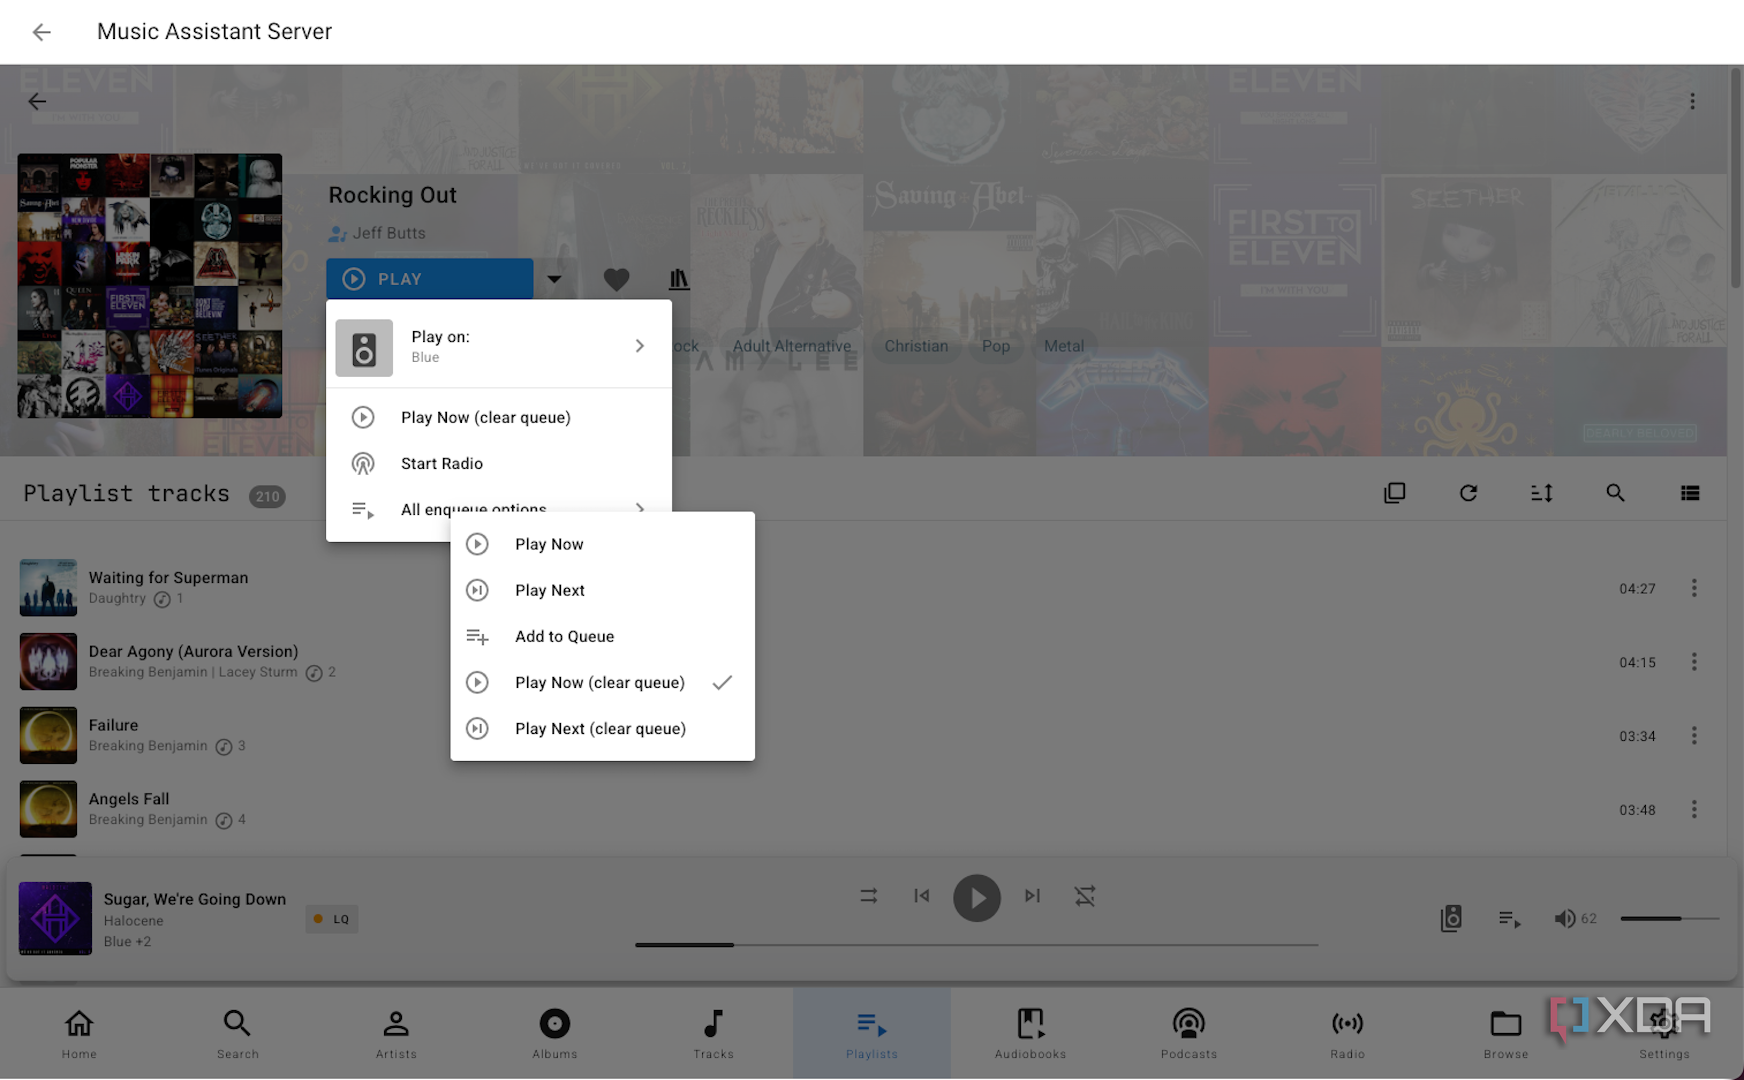Click the Rocking Out playlist cover collage
Viewport: 1744px width, 1080px height.
[x=150, y=285]
